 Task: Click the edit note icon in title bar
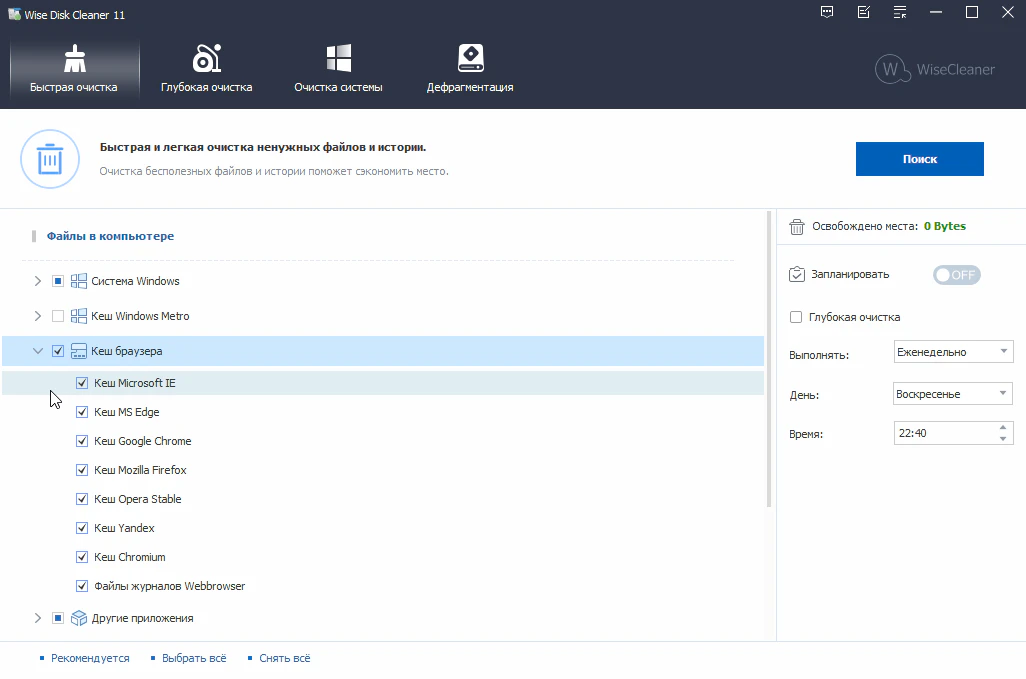pos(864,13)
